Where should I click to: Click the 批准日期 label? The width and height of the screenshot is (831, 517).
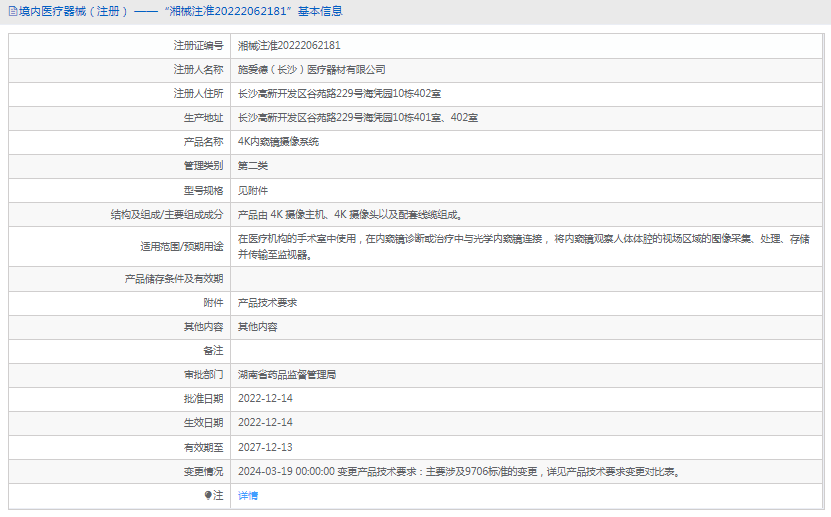point(204,398)
